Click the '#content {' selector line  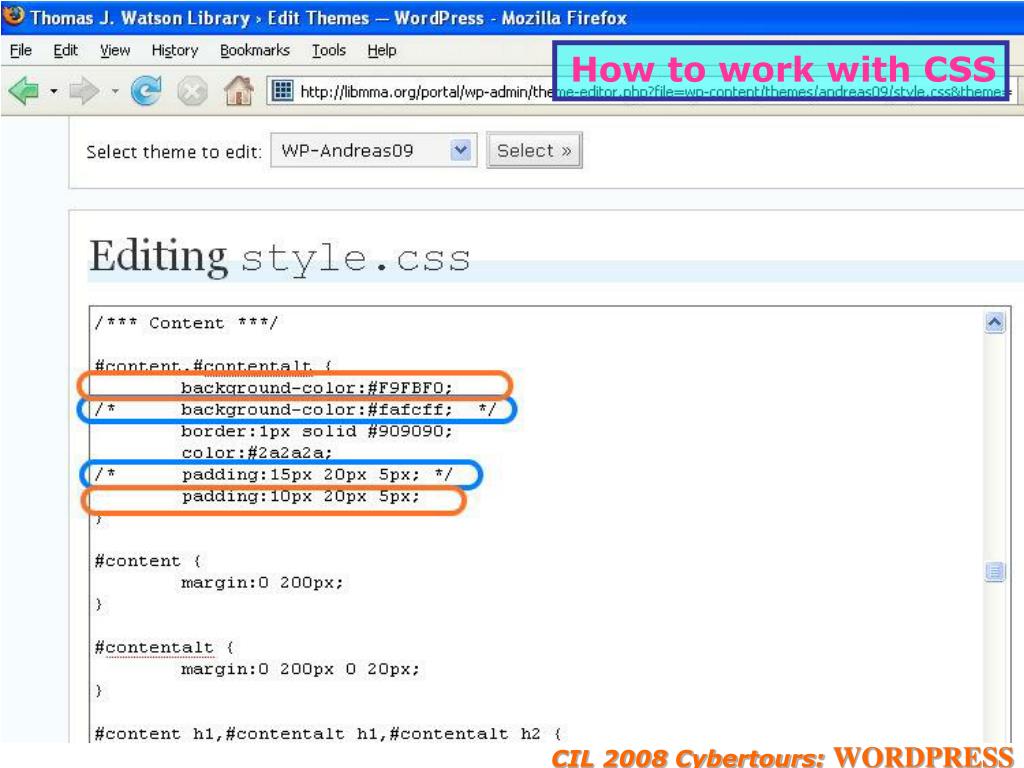(148, 561)
